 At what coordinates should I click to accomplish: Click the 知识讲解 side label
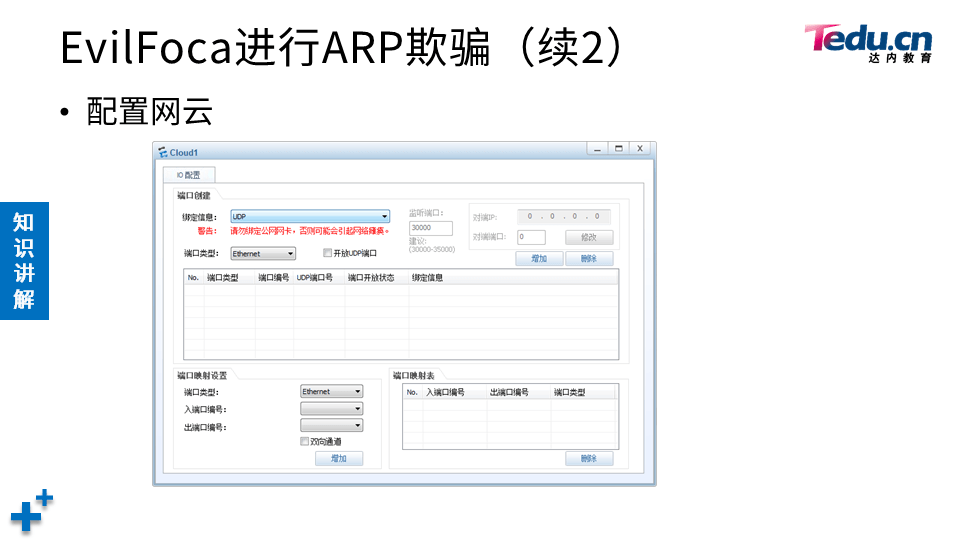[x=24, y=261]
